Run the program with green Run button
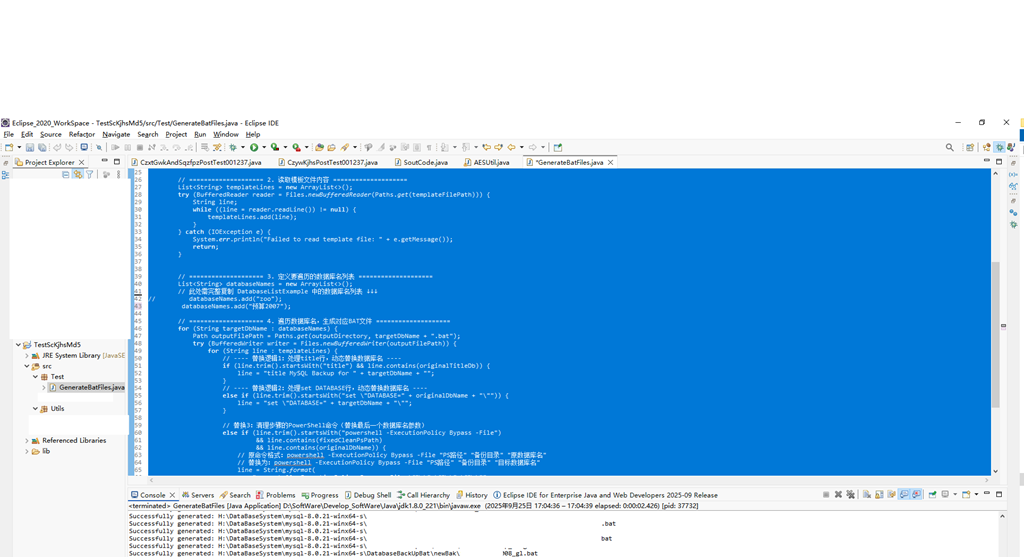This screenshot has height=557, width=1024. tap(254, 147)
